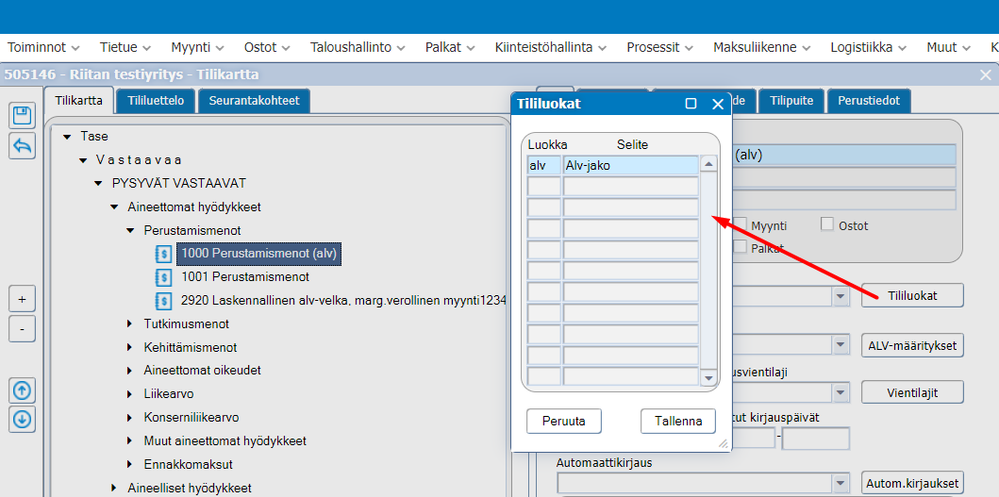Click the Luokka cell containing alv
999x497 pixels.
(543, 166)
